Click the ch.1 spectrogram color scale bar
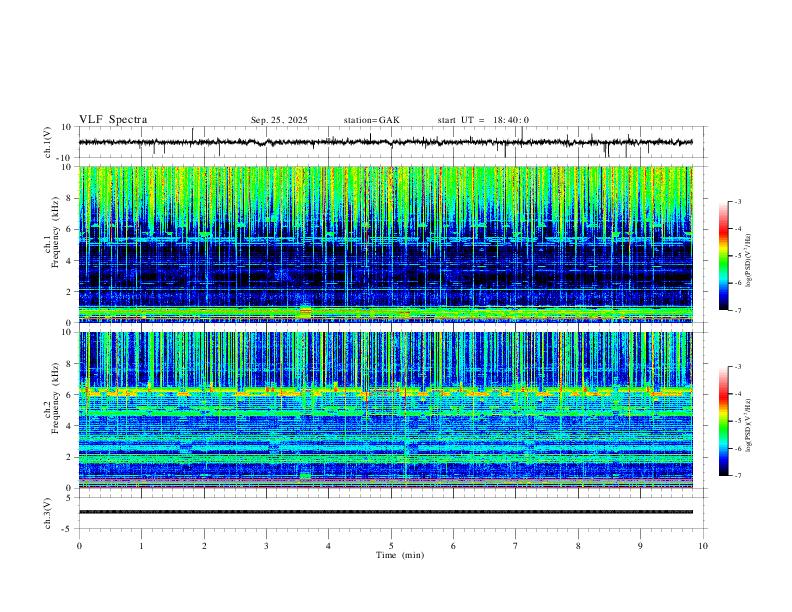 point(723,256)
